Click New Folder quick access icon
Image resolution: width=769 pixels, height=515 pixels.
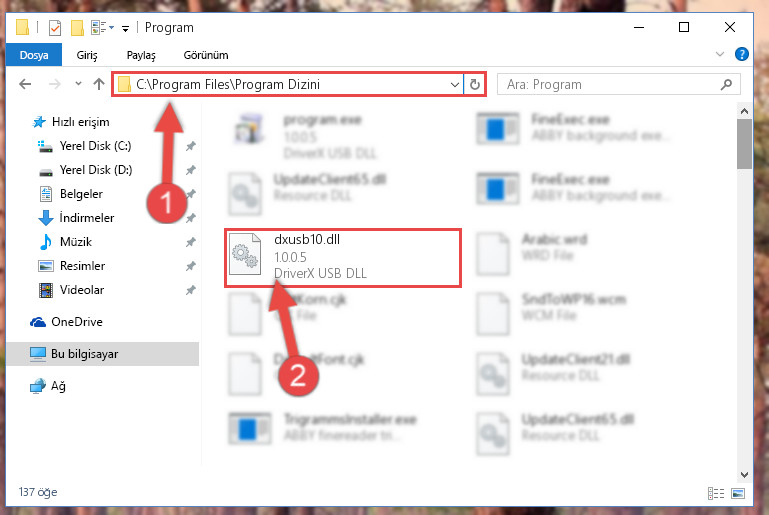coord(77,28)
